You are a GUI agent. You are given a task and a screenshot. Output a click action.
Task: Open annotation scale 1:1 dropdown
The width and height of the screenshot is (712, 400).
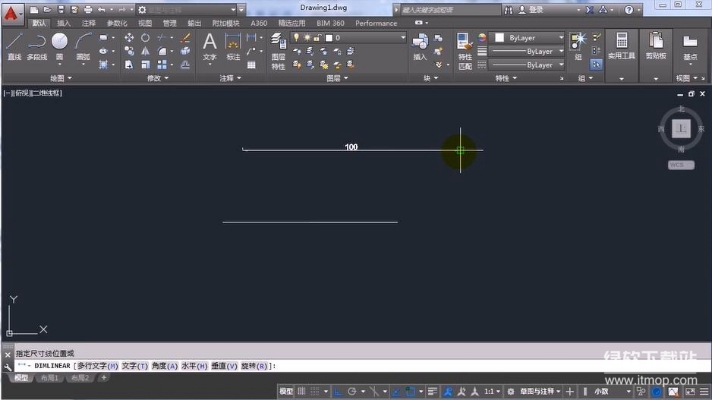[492, 391]
